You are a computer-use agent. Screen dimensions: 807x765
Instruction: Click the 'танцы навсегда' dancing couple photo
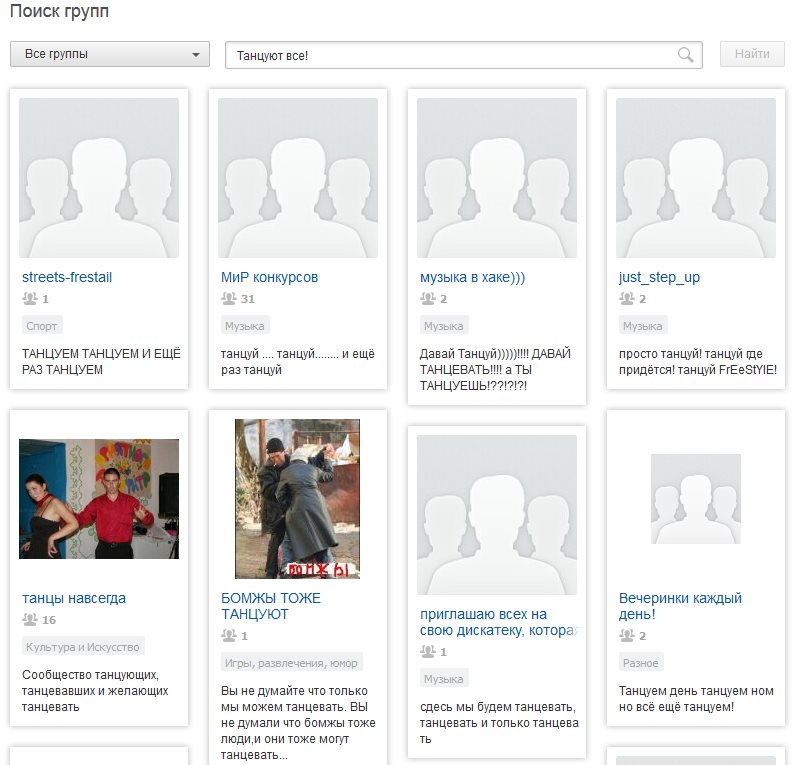pyautogui.click(x=99, y=498)
